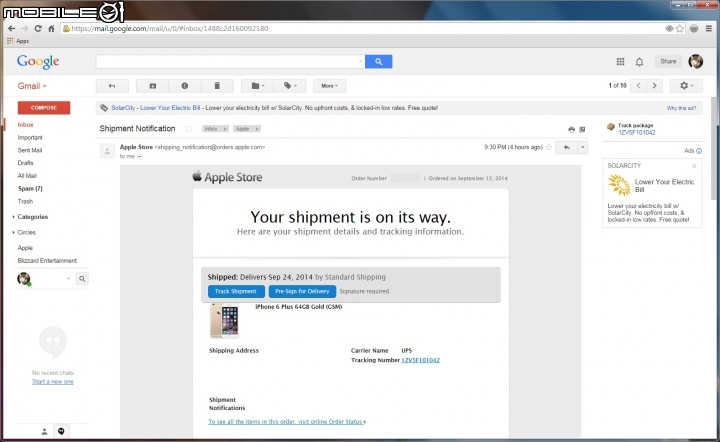Visit the online Order Status link
720x442 pixels.
tap(287, 422)
